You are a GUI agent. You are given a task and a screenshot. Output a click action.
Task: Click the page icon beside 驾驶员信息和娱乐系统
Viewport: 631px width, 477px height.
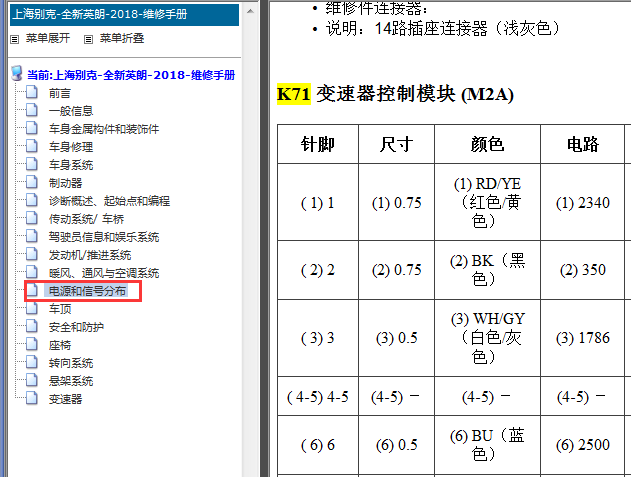click(x=32, y=236)
